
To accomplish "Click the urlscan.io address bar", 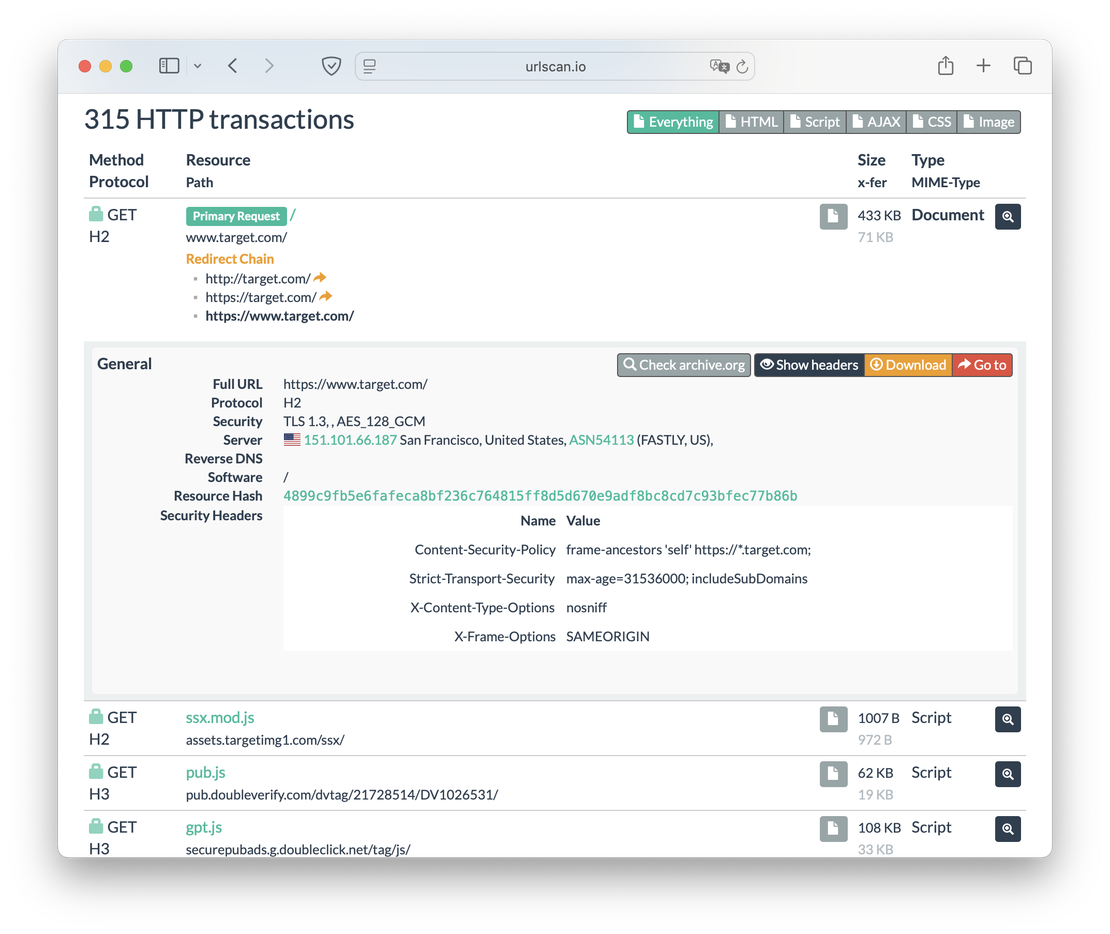I will coord(555,66).
